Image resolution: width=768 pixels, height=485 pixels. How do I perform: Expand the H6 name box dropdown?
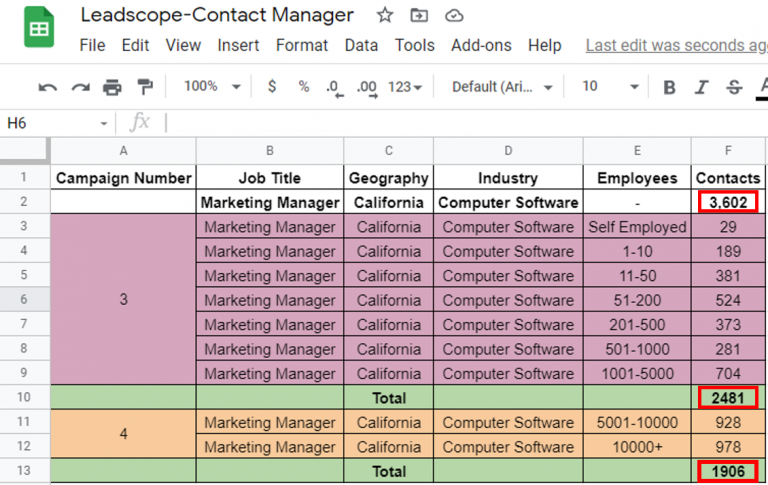coord(103,123)
